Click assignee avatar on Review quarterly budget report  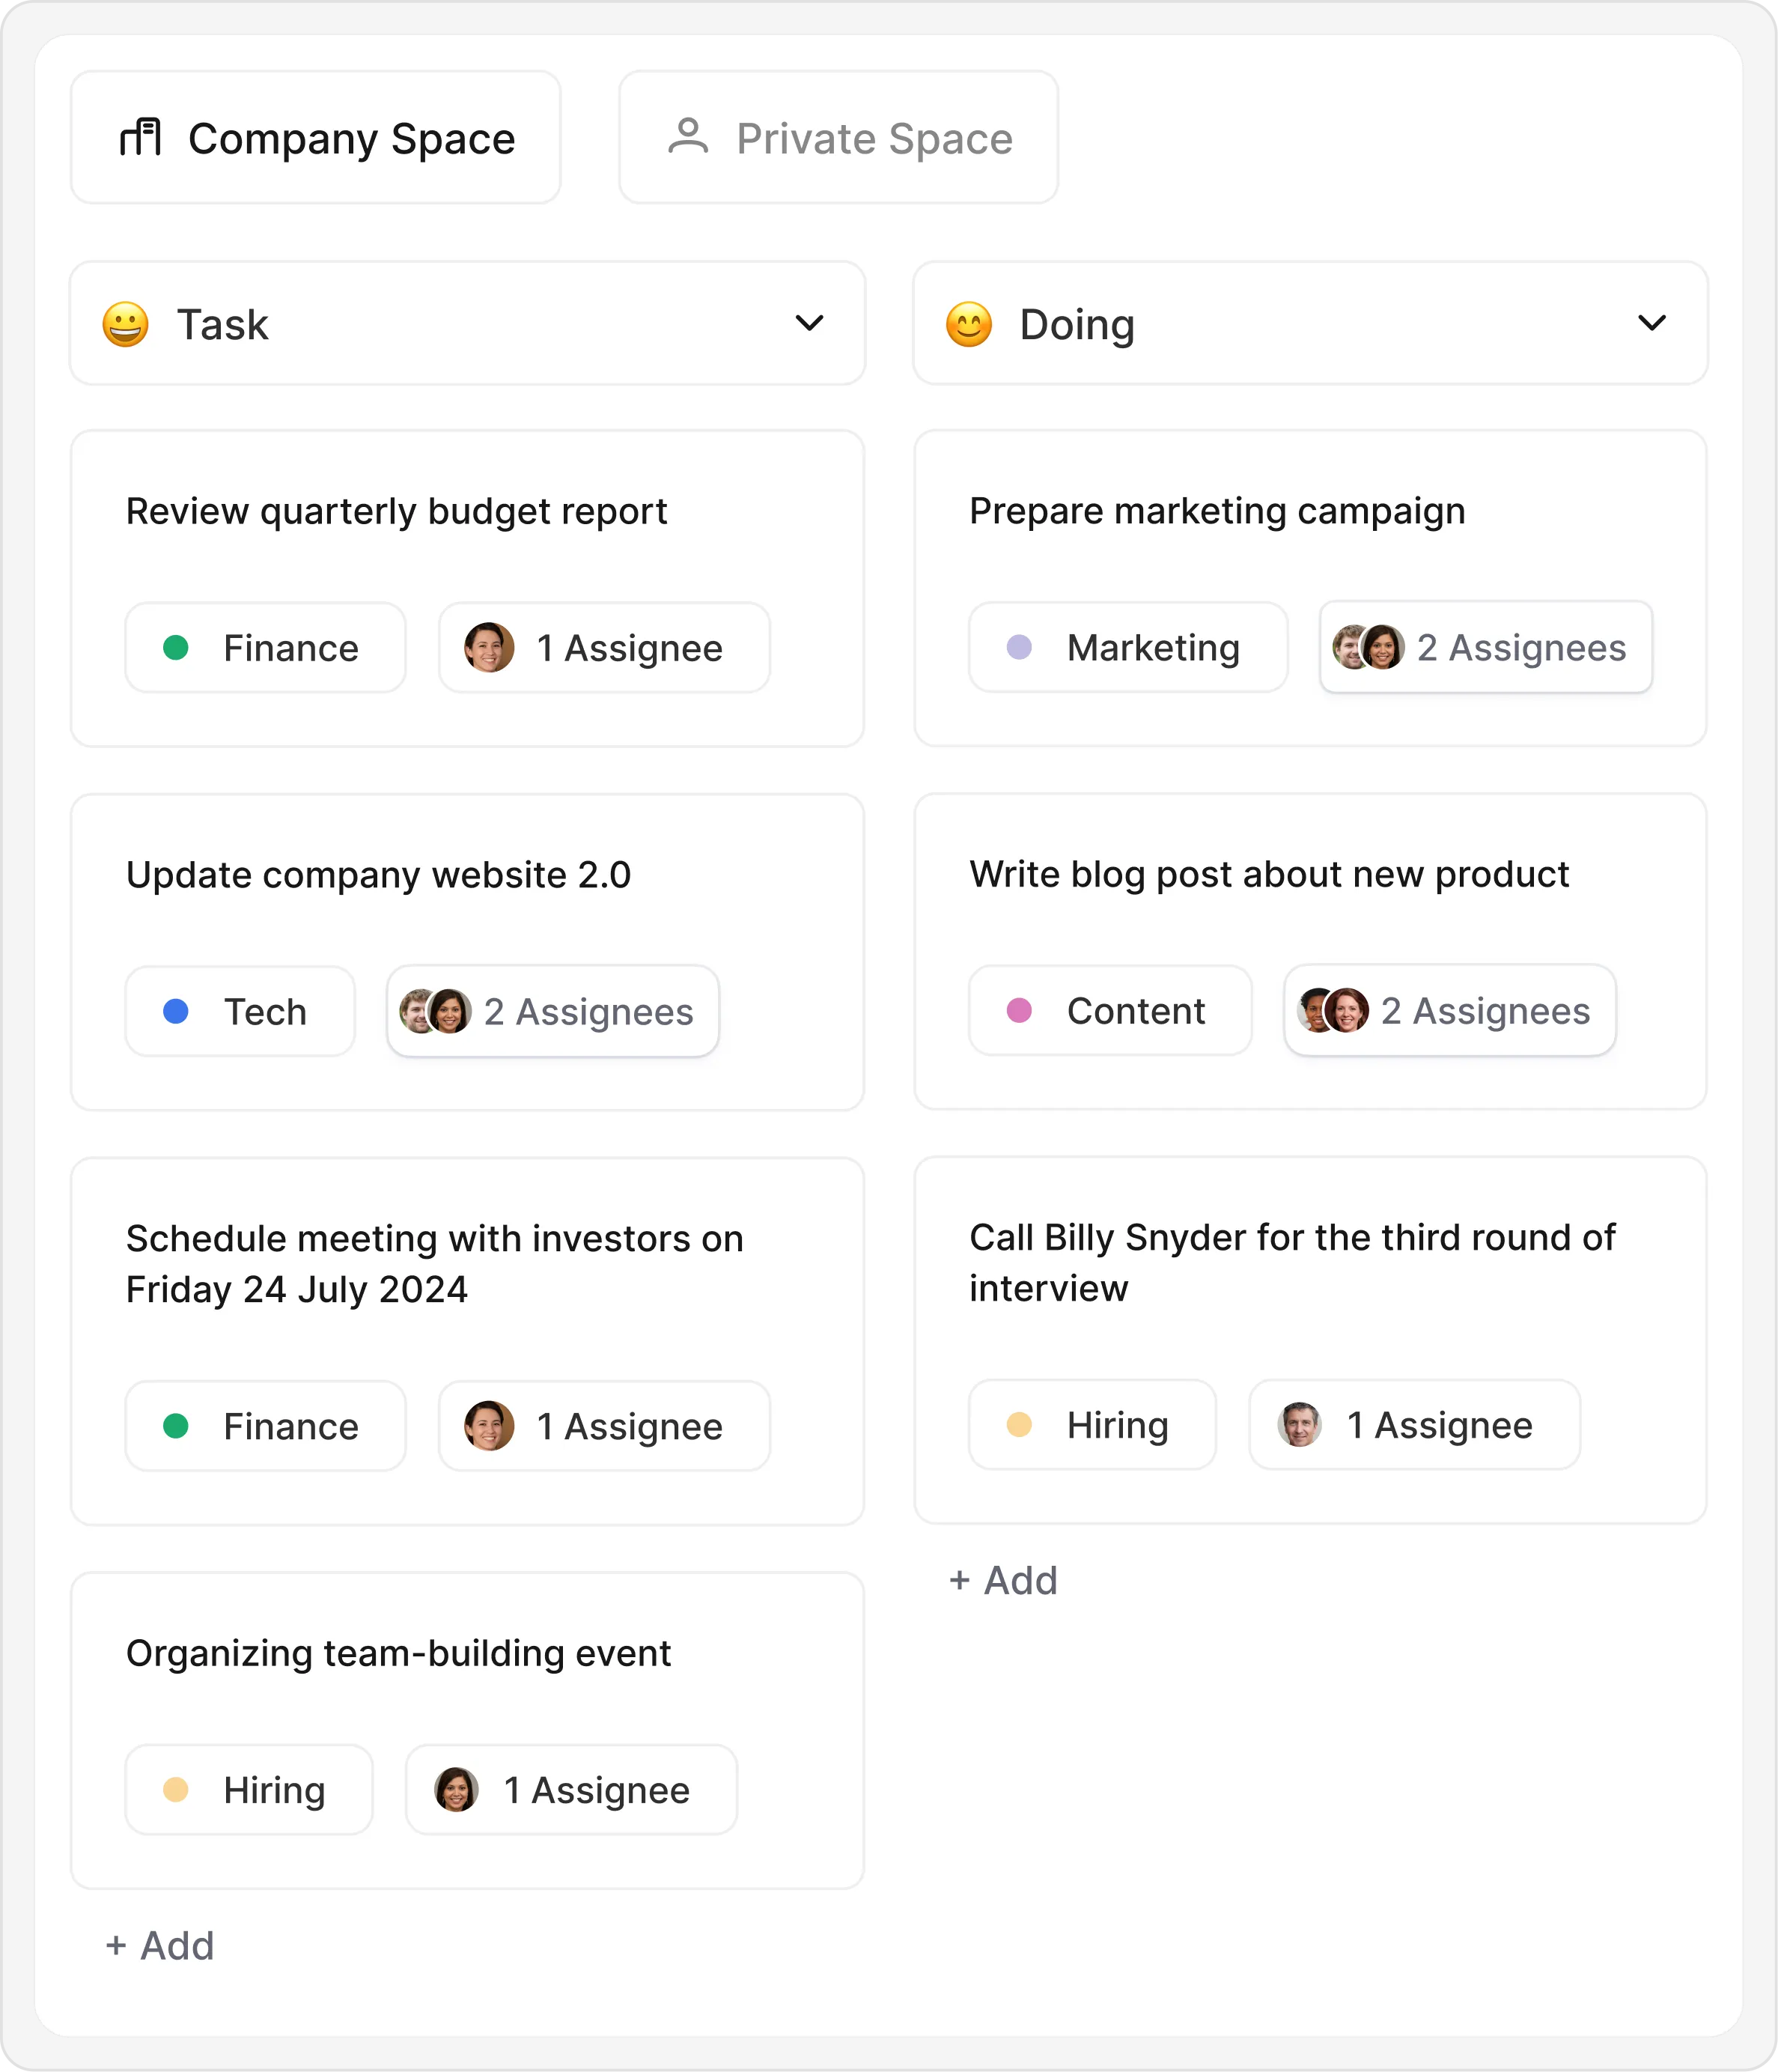click(x=489, y=648)
